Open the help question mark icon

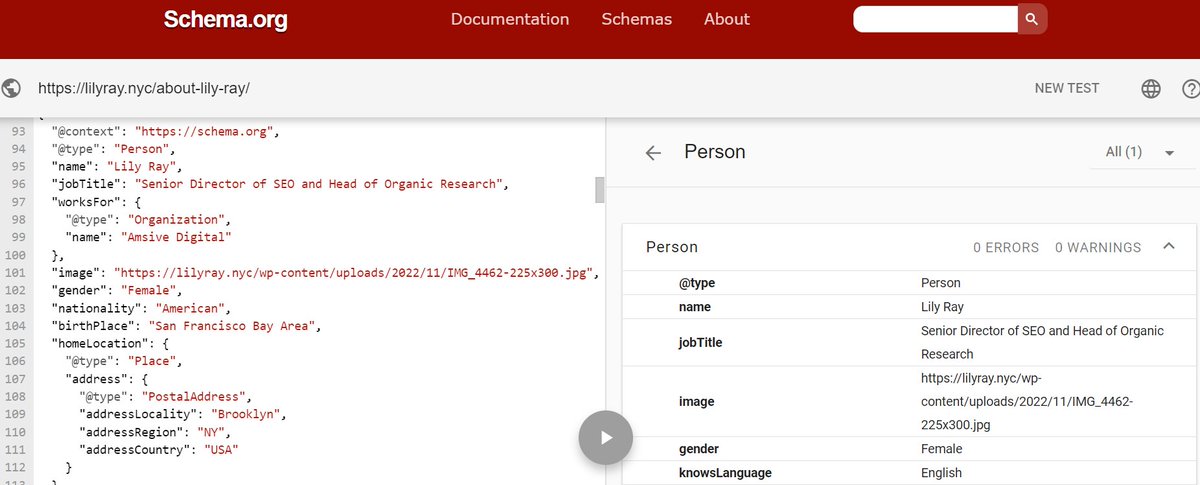coord(1190,89)
